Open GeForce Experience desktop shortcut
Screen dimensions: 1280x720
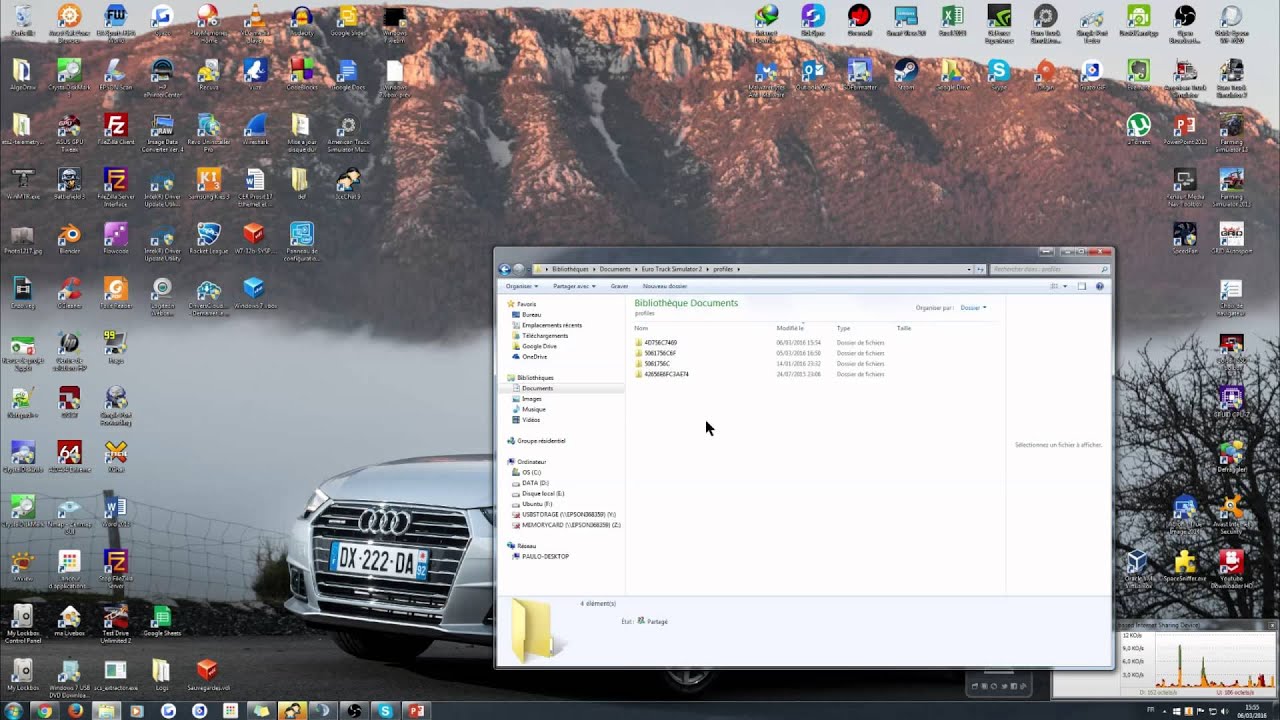point(998,24)
